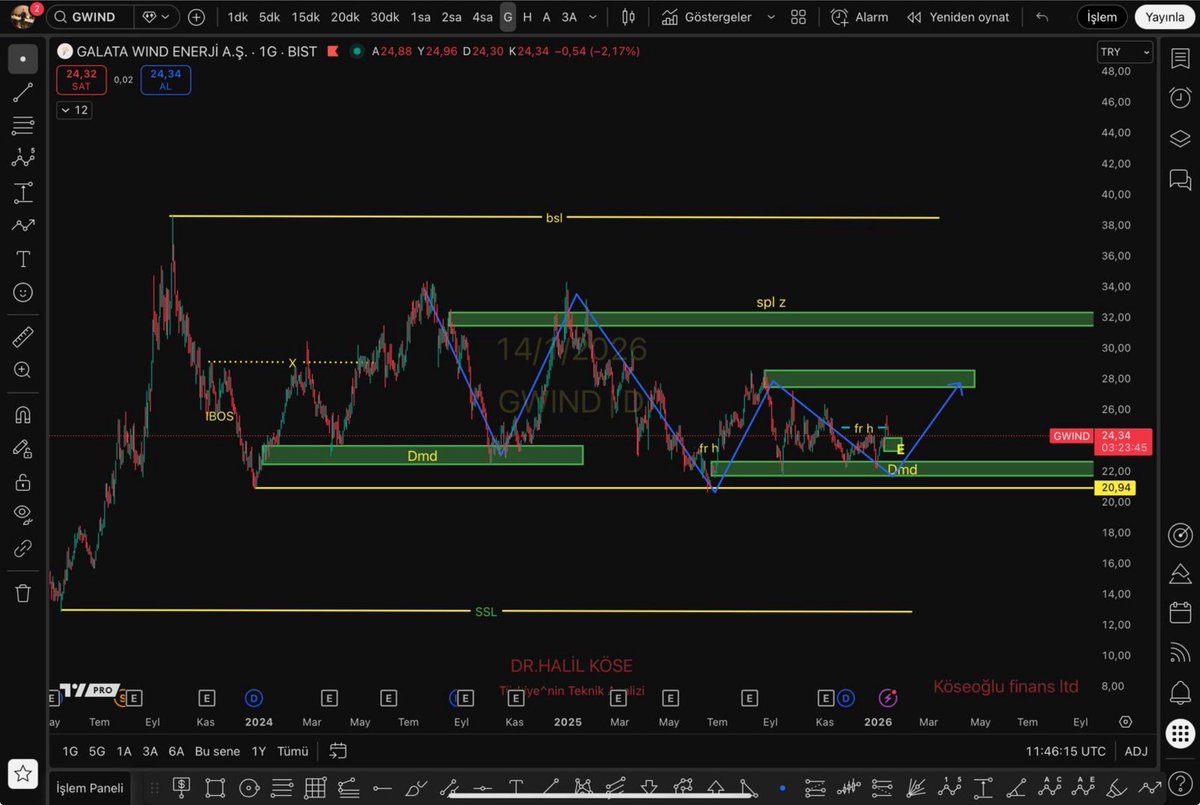Open the Fibonacci and Gann tools group

click(x=22, y=126)
